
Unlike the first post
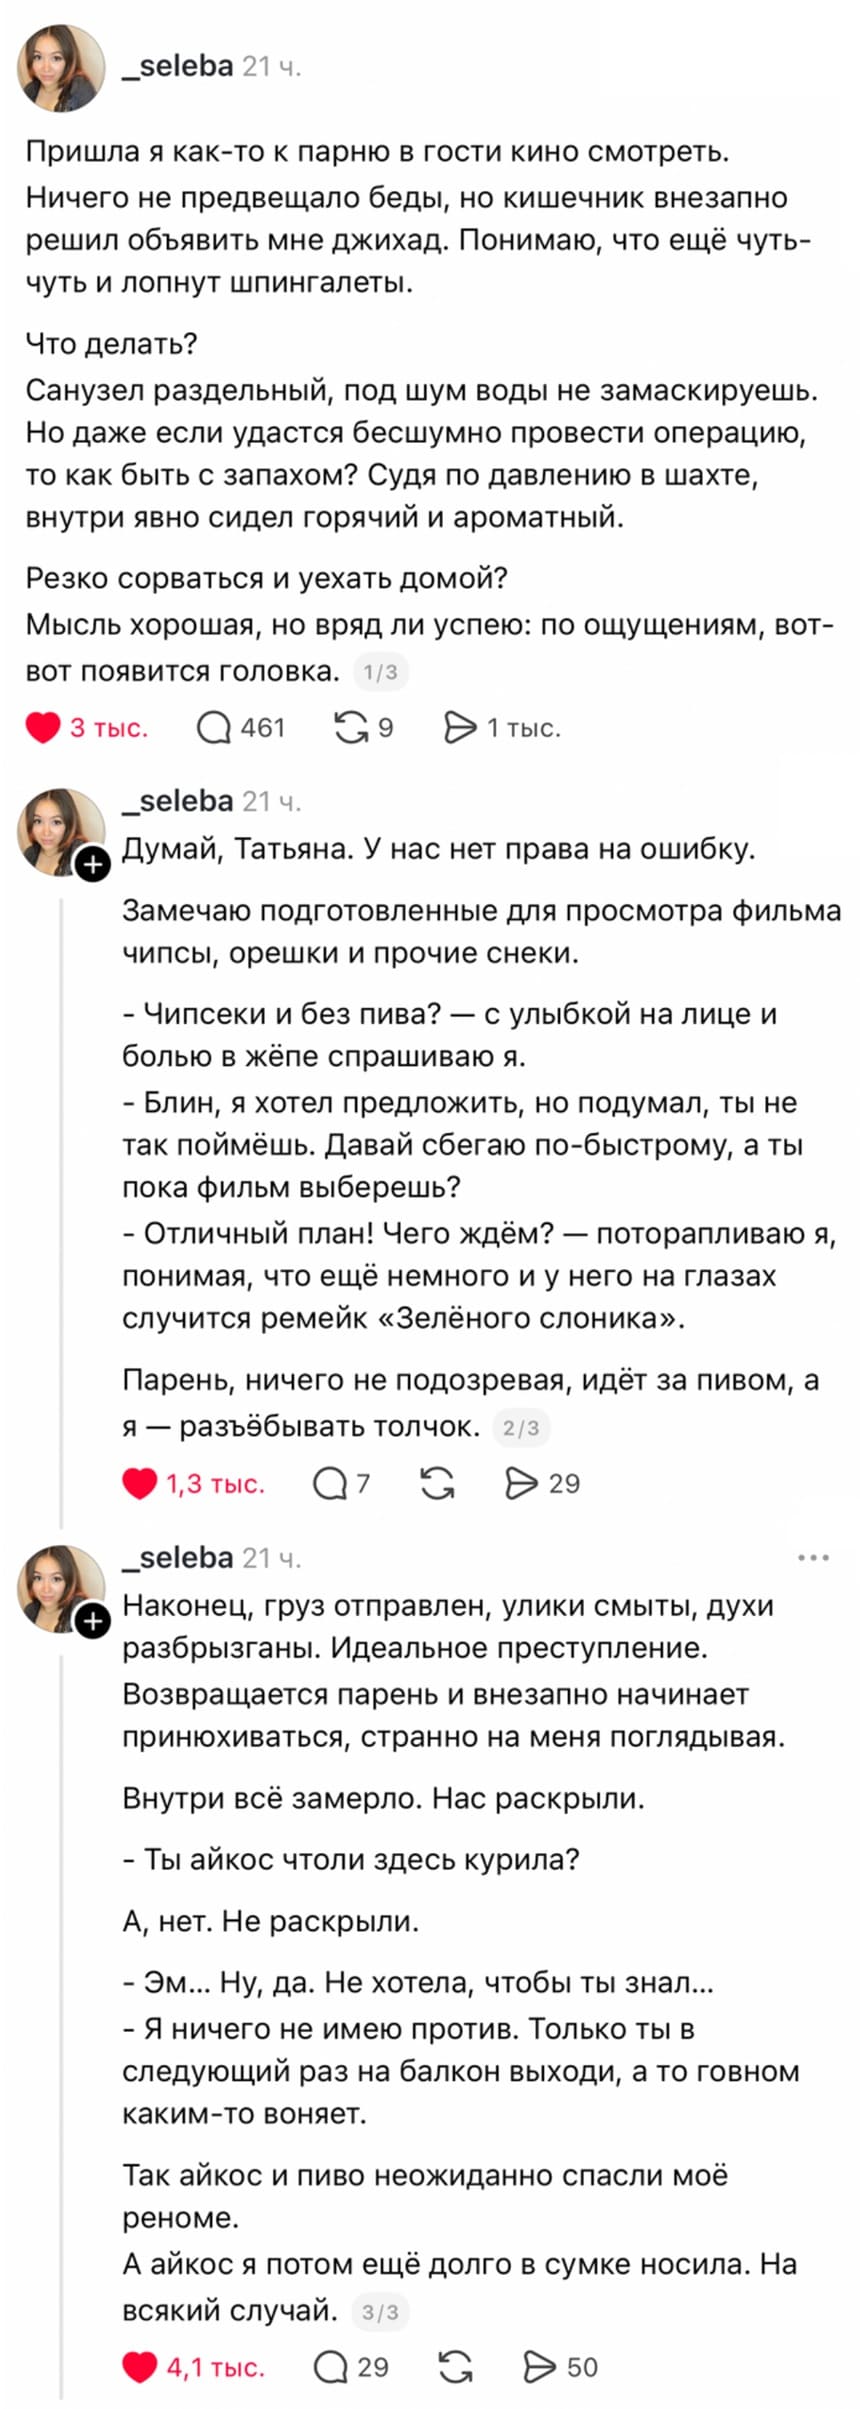click(42, 727)
